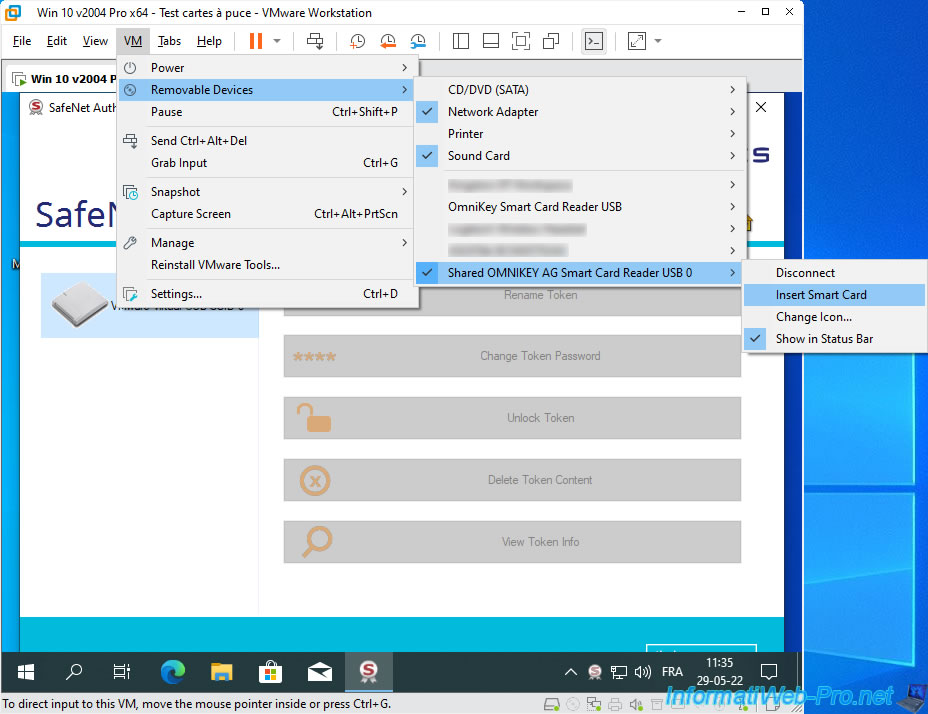Open guest notification center icon
The image size is (928, 714).
pos(769,671)
